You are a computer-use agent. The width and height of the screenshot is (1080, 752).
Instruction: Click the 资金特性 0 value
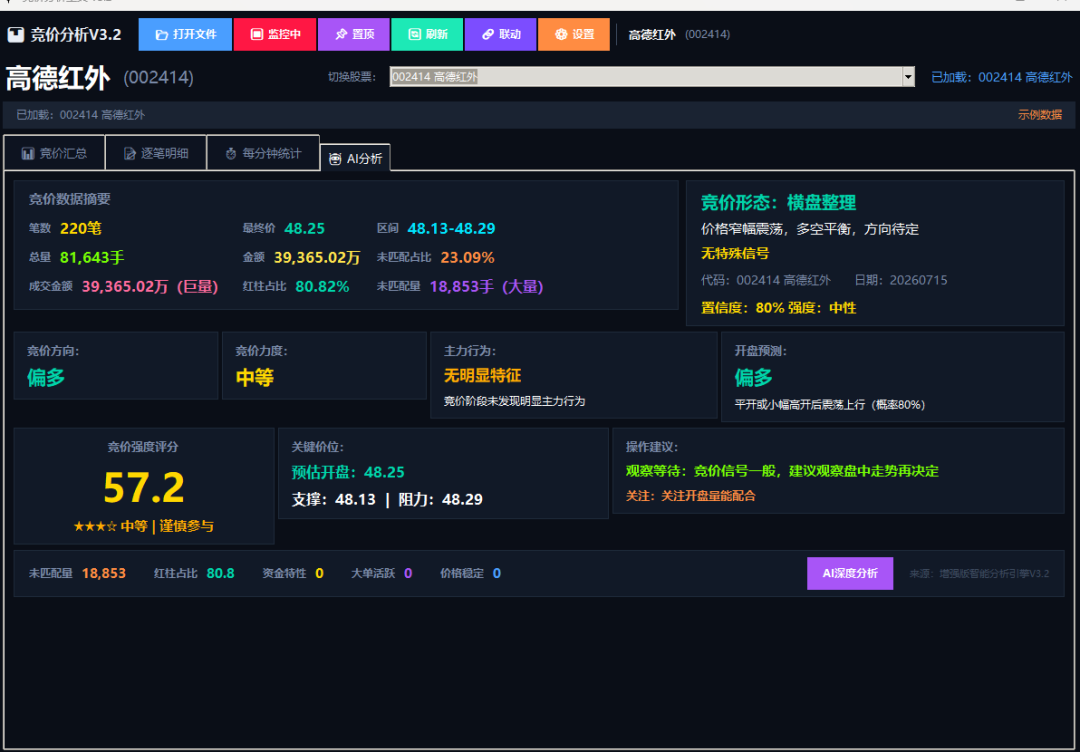(320, 573)
